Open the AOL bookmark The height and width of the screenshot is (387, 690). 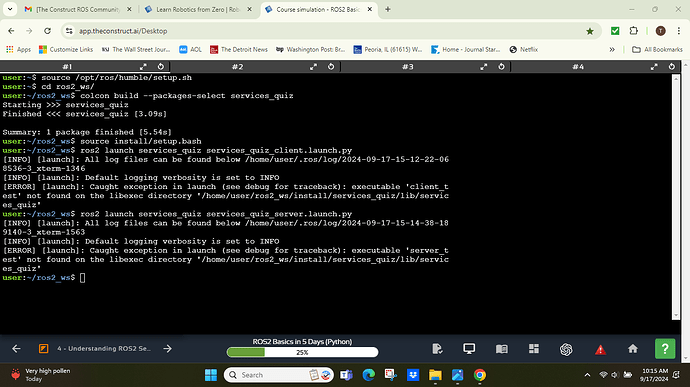click(x=190, y=50)
